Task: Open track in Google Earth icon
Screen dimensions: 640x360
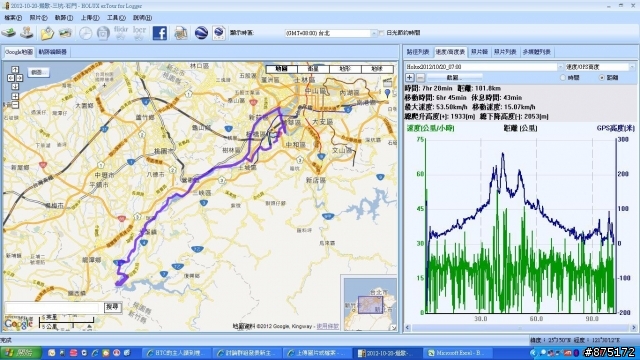Action: pyautogui.click(x=201, y=33)
